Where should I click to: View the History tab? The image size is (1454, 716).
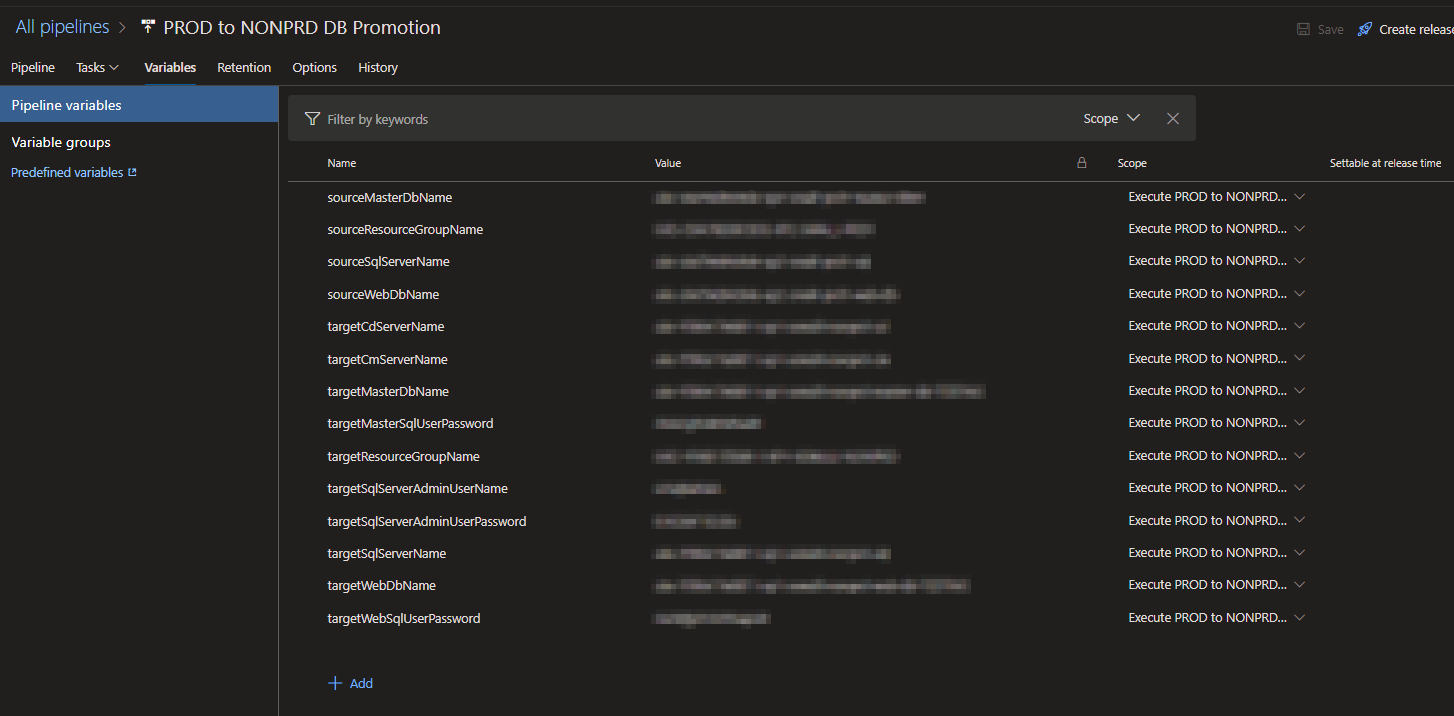point(378,67)
